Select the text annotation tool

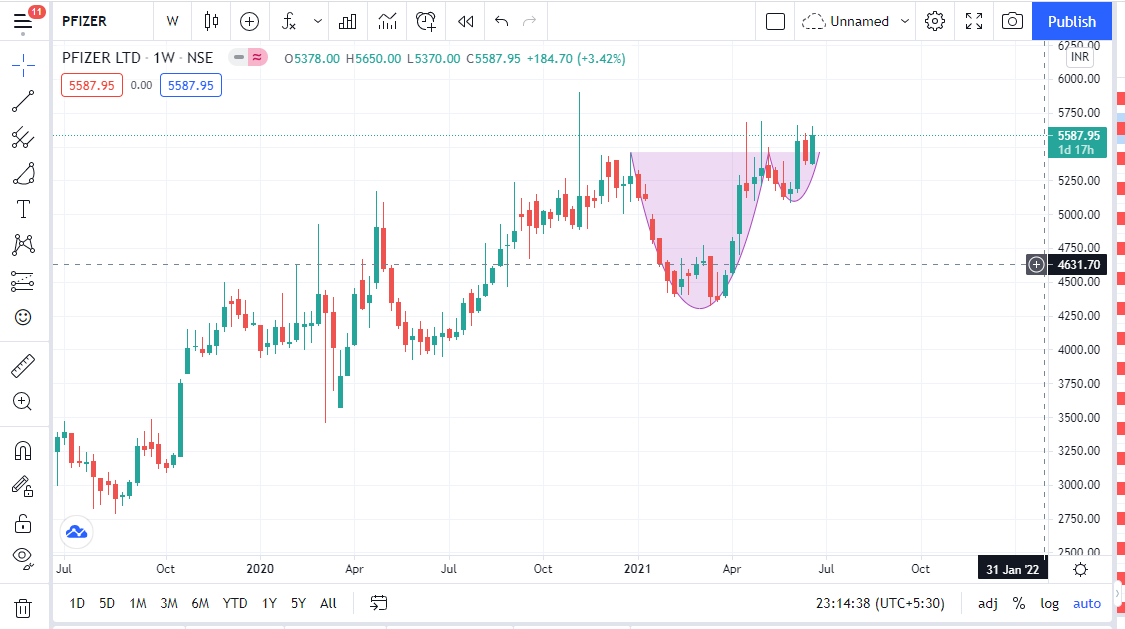coord(23,209)
